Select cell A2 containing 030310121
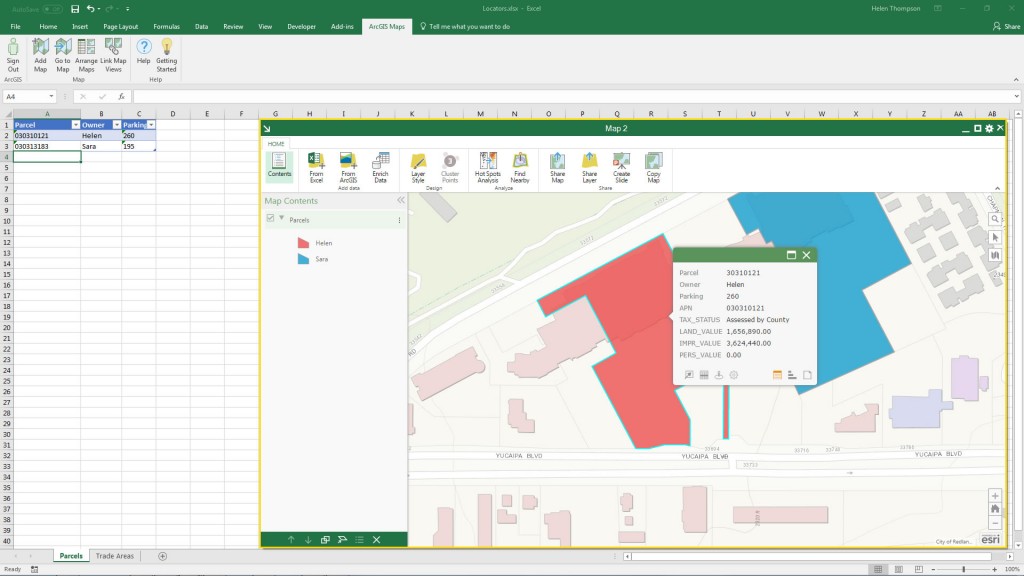Screen dimensions: 1024x576 tap(46, 136)
